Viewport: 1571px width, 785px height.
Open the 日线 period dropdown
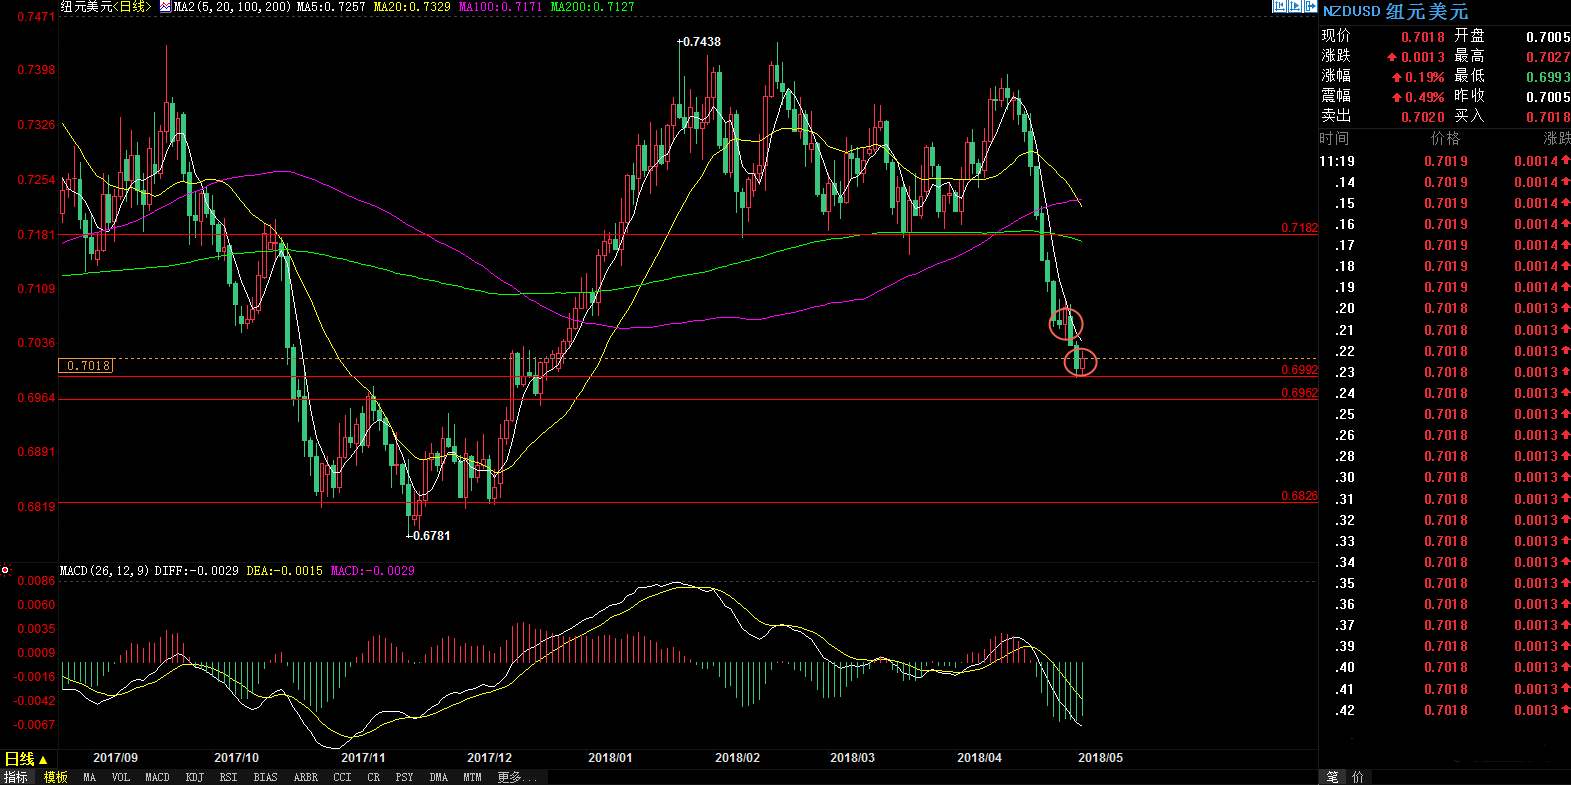coord(27,759)
